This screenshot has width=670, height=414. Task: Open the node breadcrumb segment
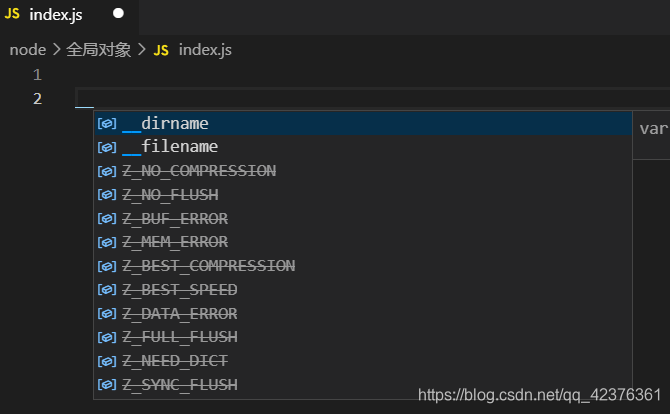(28, 50)
